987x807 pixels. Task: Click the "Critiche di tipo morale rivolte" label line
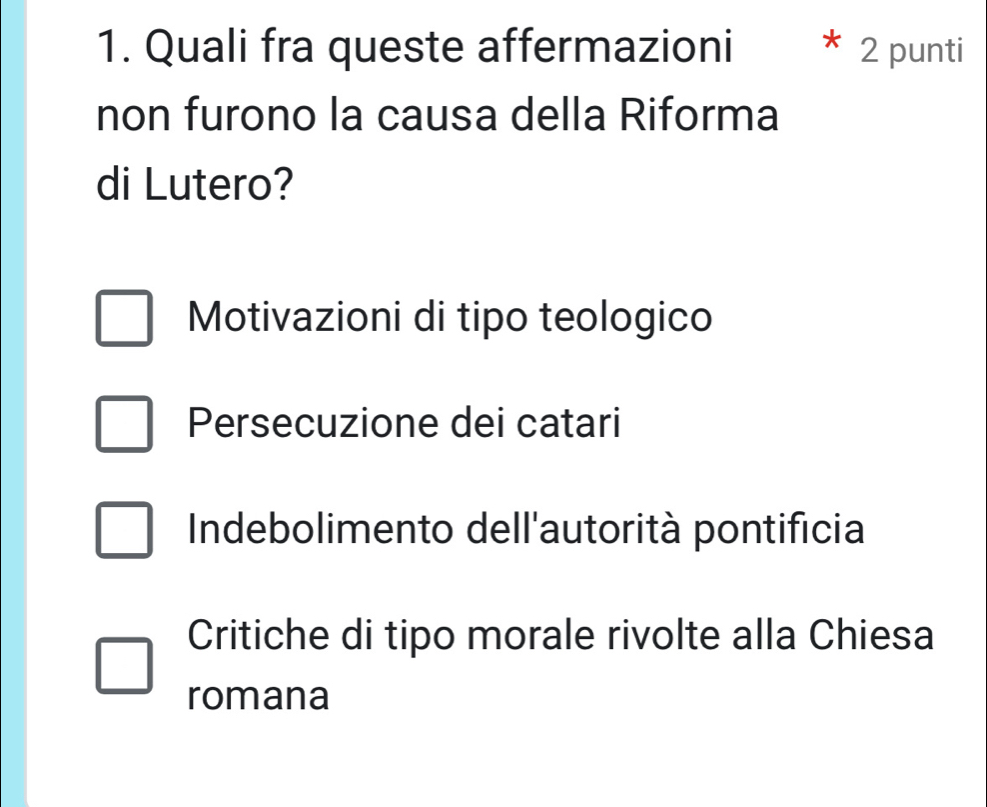coord(561,634)
